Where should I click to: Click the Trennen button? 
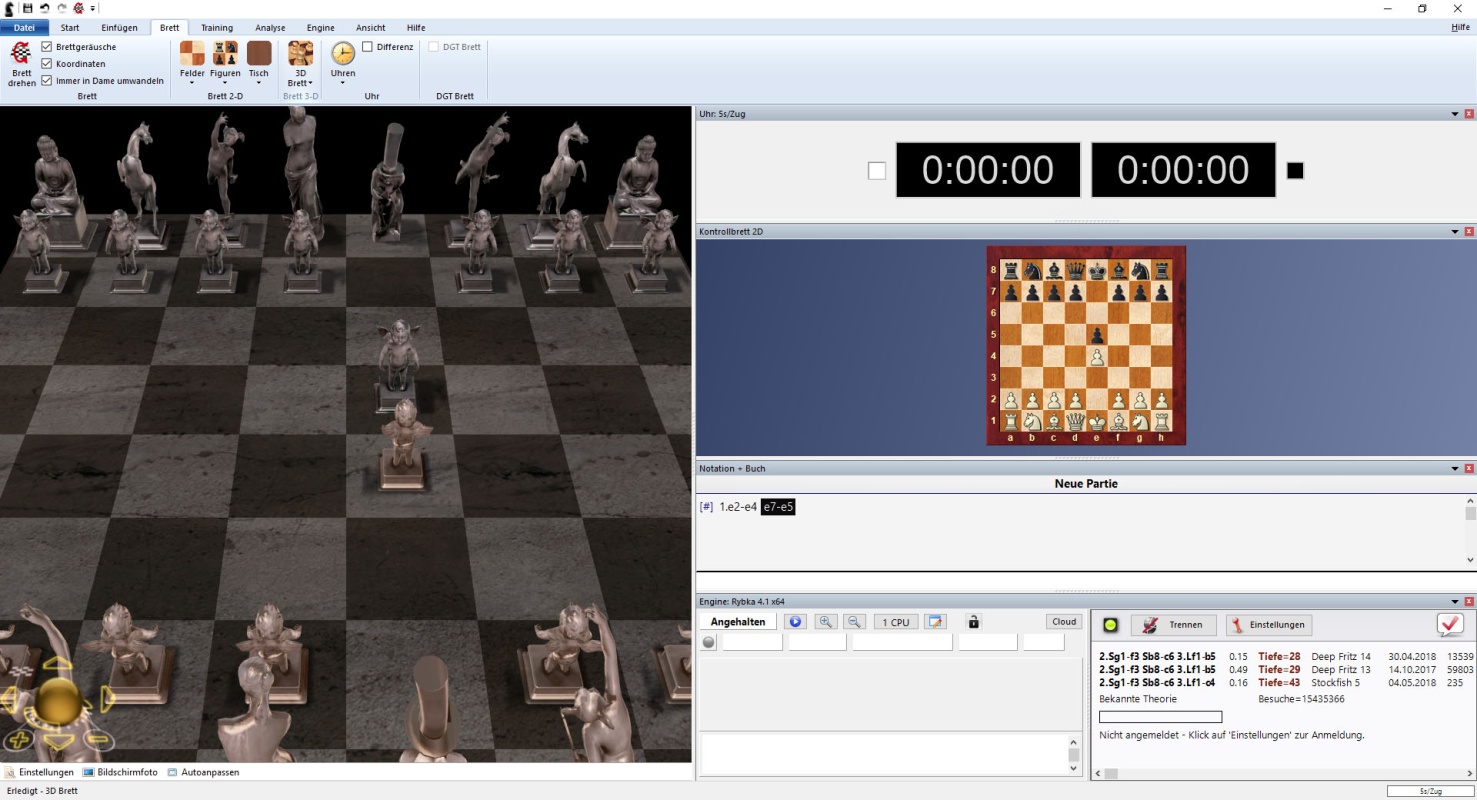[x=1174, y=625]
